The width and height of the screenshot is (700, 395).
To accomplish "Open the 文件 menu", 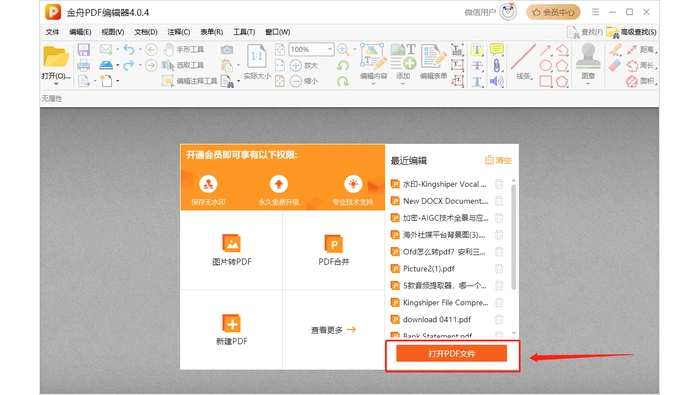I will [x=52, y=32].
